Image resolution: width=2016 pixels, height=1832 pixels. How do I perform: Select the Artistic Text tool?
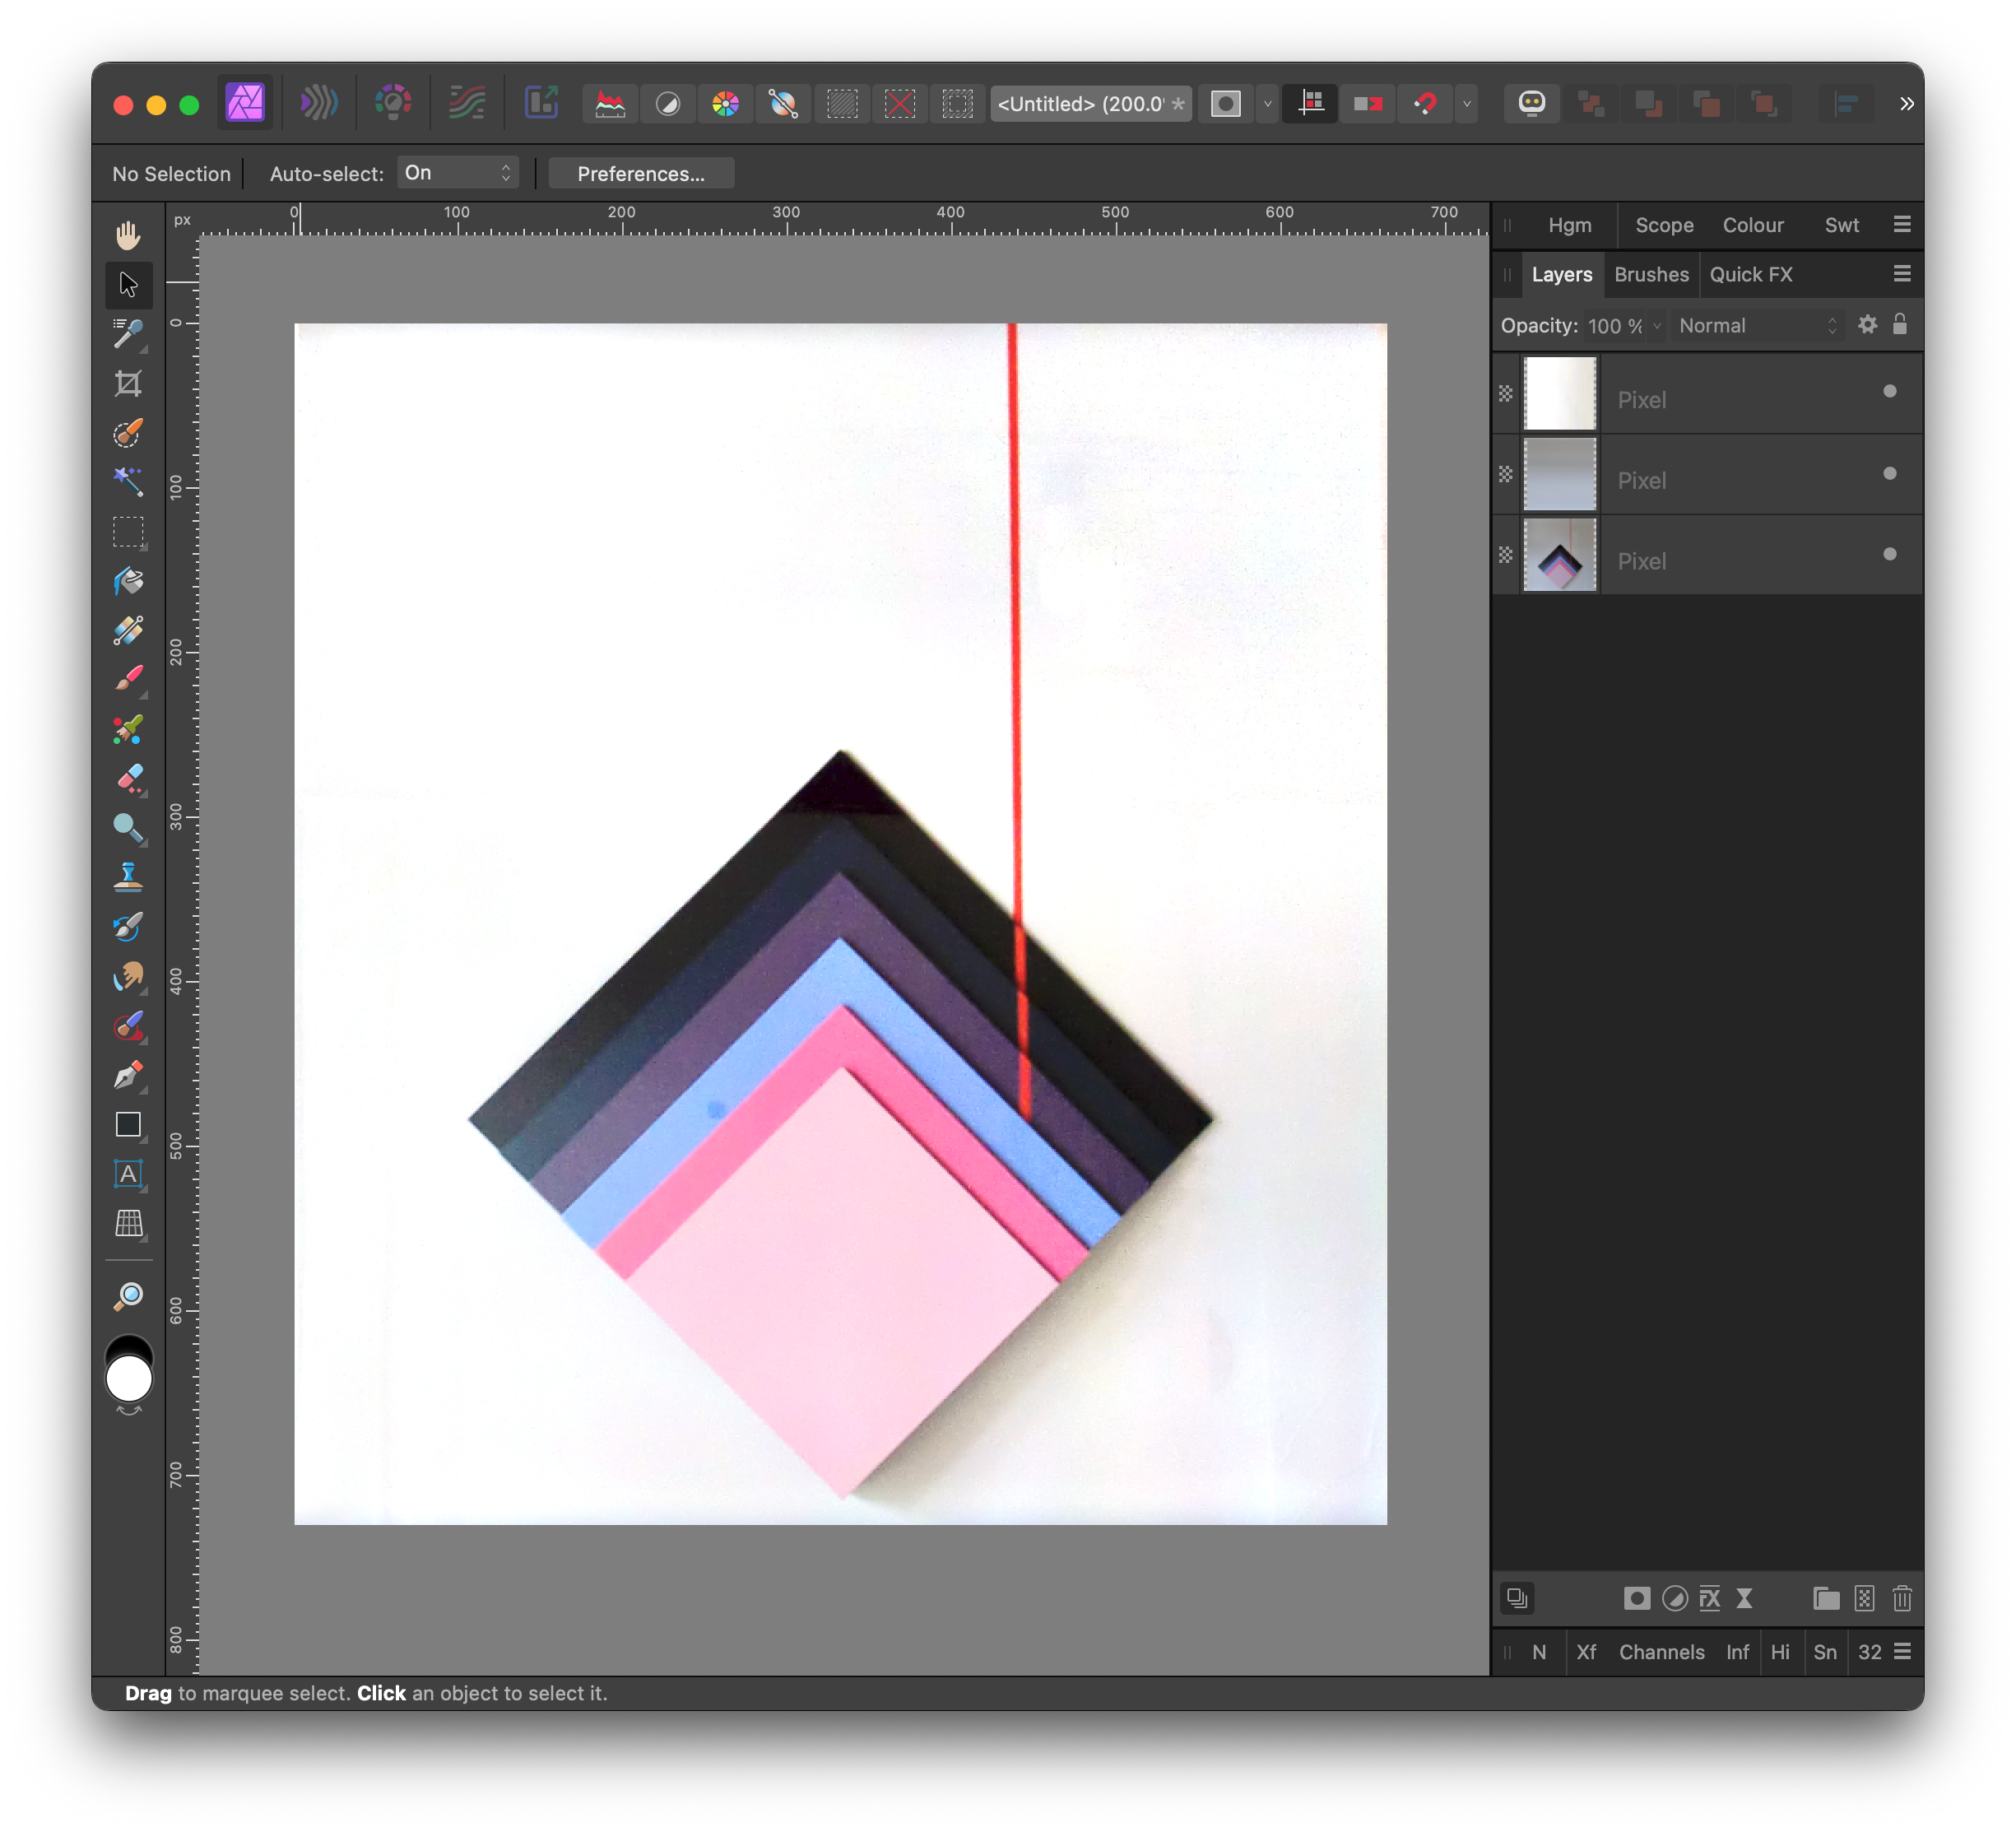point(128,1174)
